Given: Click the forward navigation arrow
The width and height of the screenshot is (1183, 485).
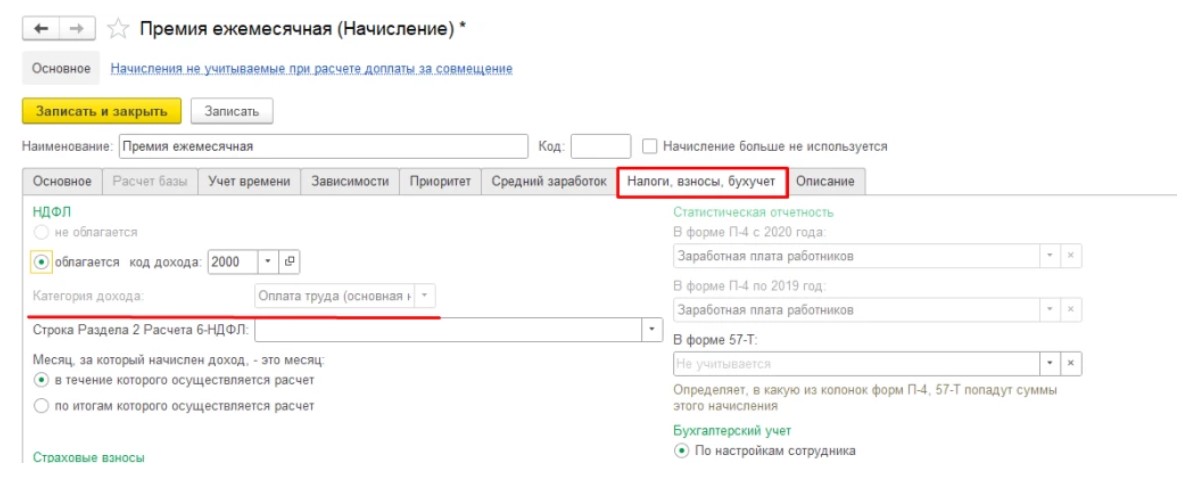Looking at the screenshot, I should [x=75, y=29].
